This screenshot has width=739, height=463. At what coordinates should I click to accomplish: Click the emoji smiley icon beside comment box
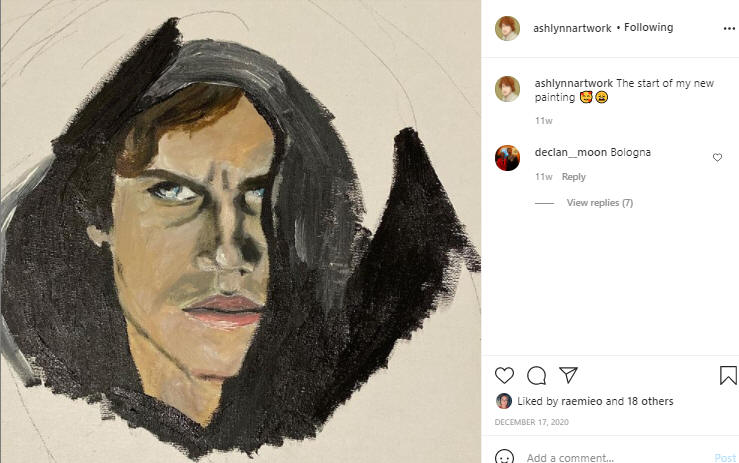(x=506, y=457)
